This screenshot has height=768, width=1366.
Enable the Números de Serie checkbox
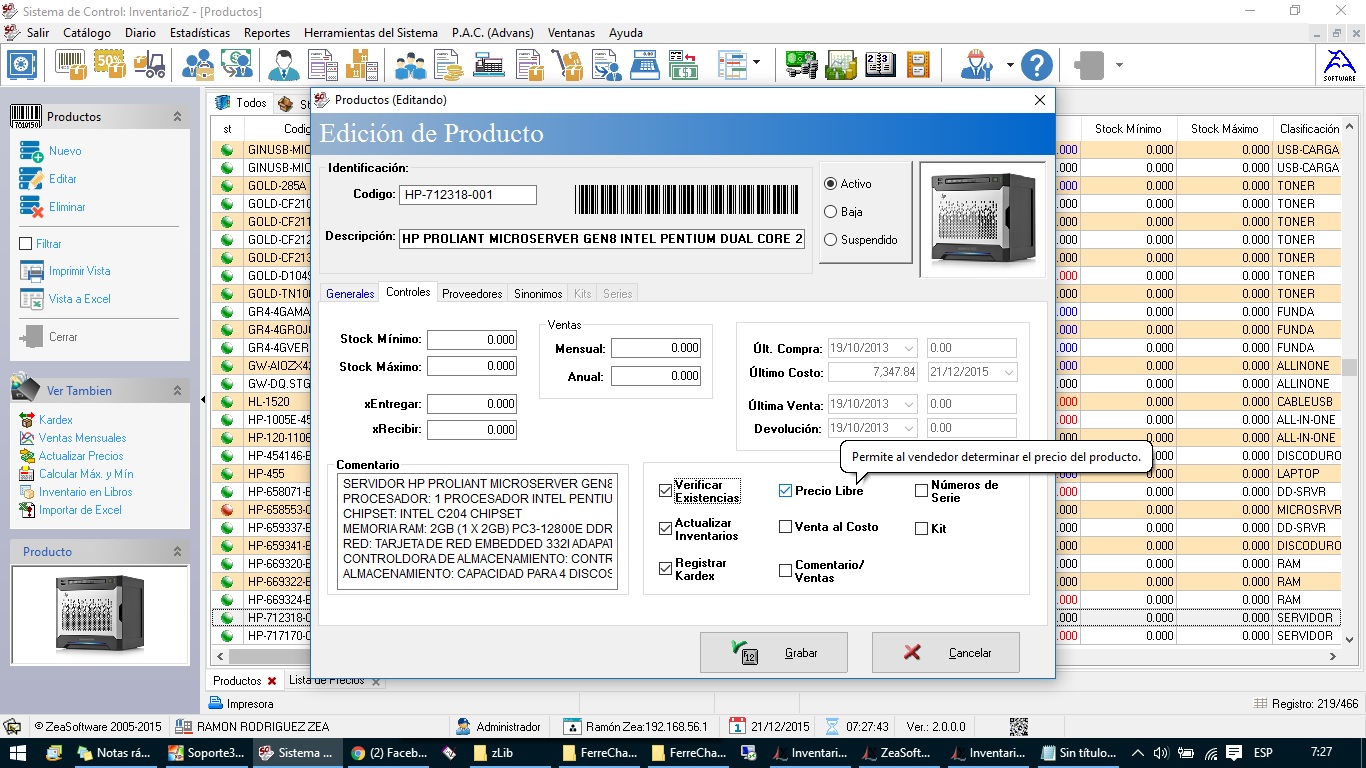(x=922, y=491)
